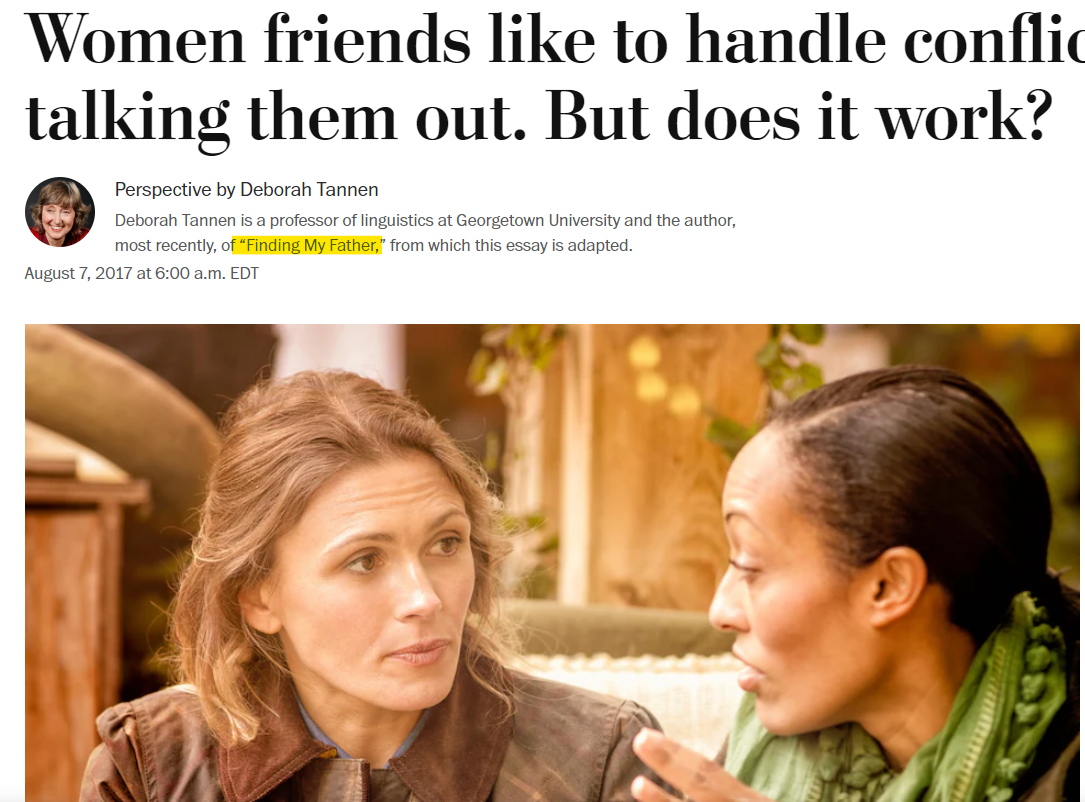Open the main article photo

[x=552, y=563]
